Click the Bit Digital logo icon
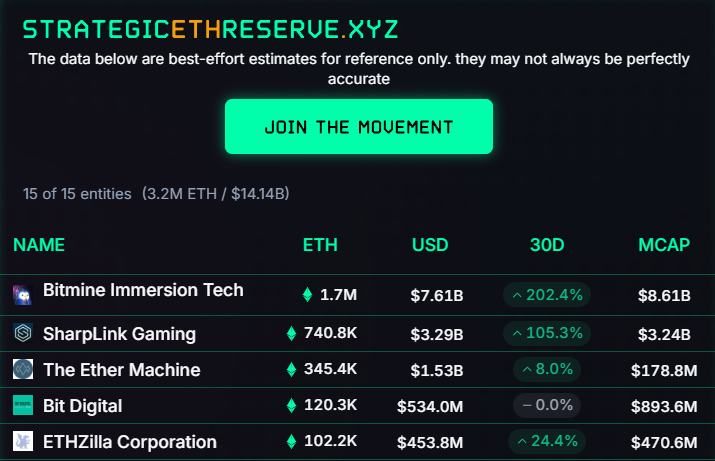Screen dimensions: 715x461 [23, 406]
